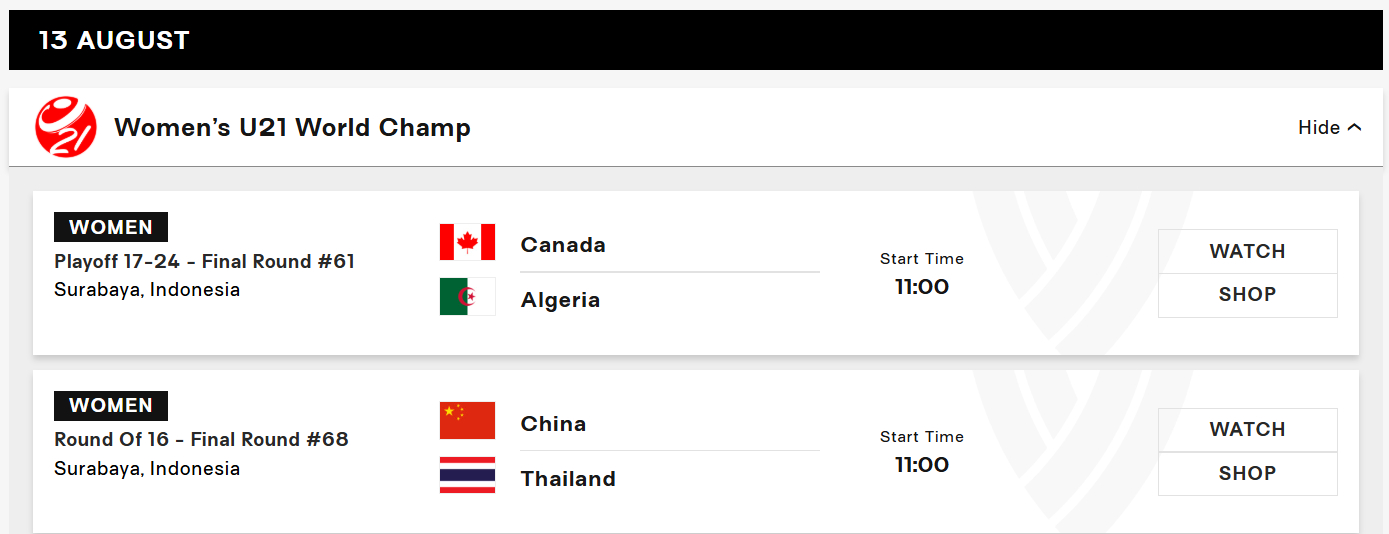Watch the China vs Thailand match
Screen dimensions: 1389x534
point(1247,430)
